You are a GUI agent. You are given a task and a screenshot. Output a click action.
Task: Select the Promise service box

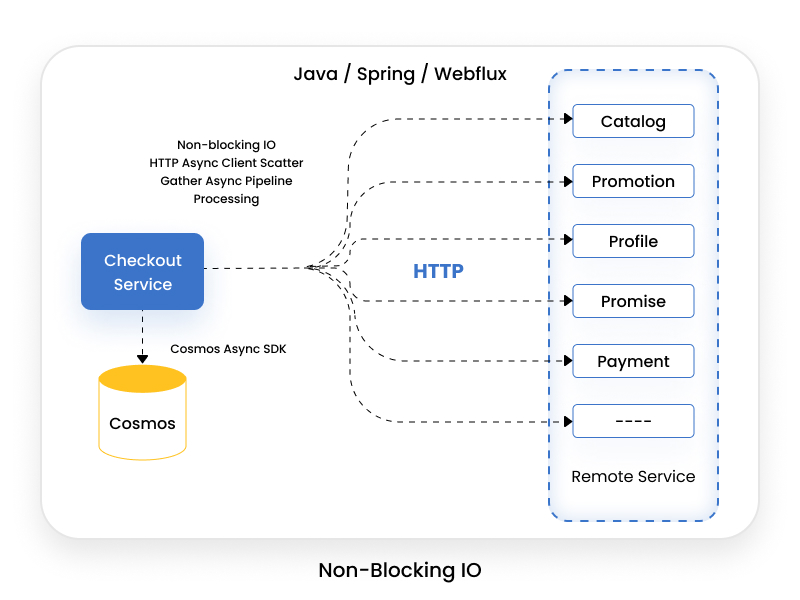(633, 301)
